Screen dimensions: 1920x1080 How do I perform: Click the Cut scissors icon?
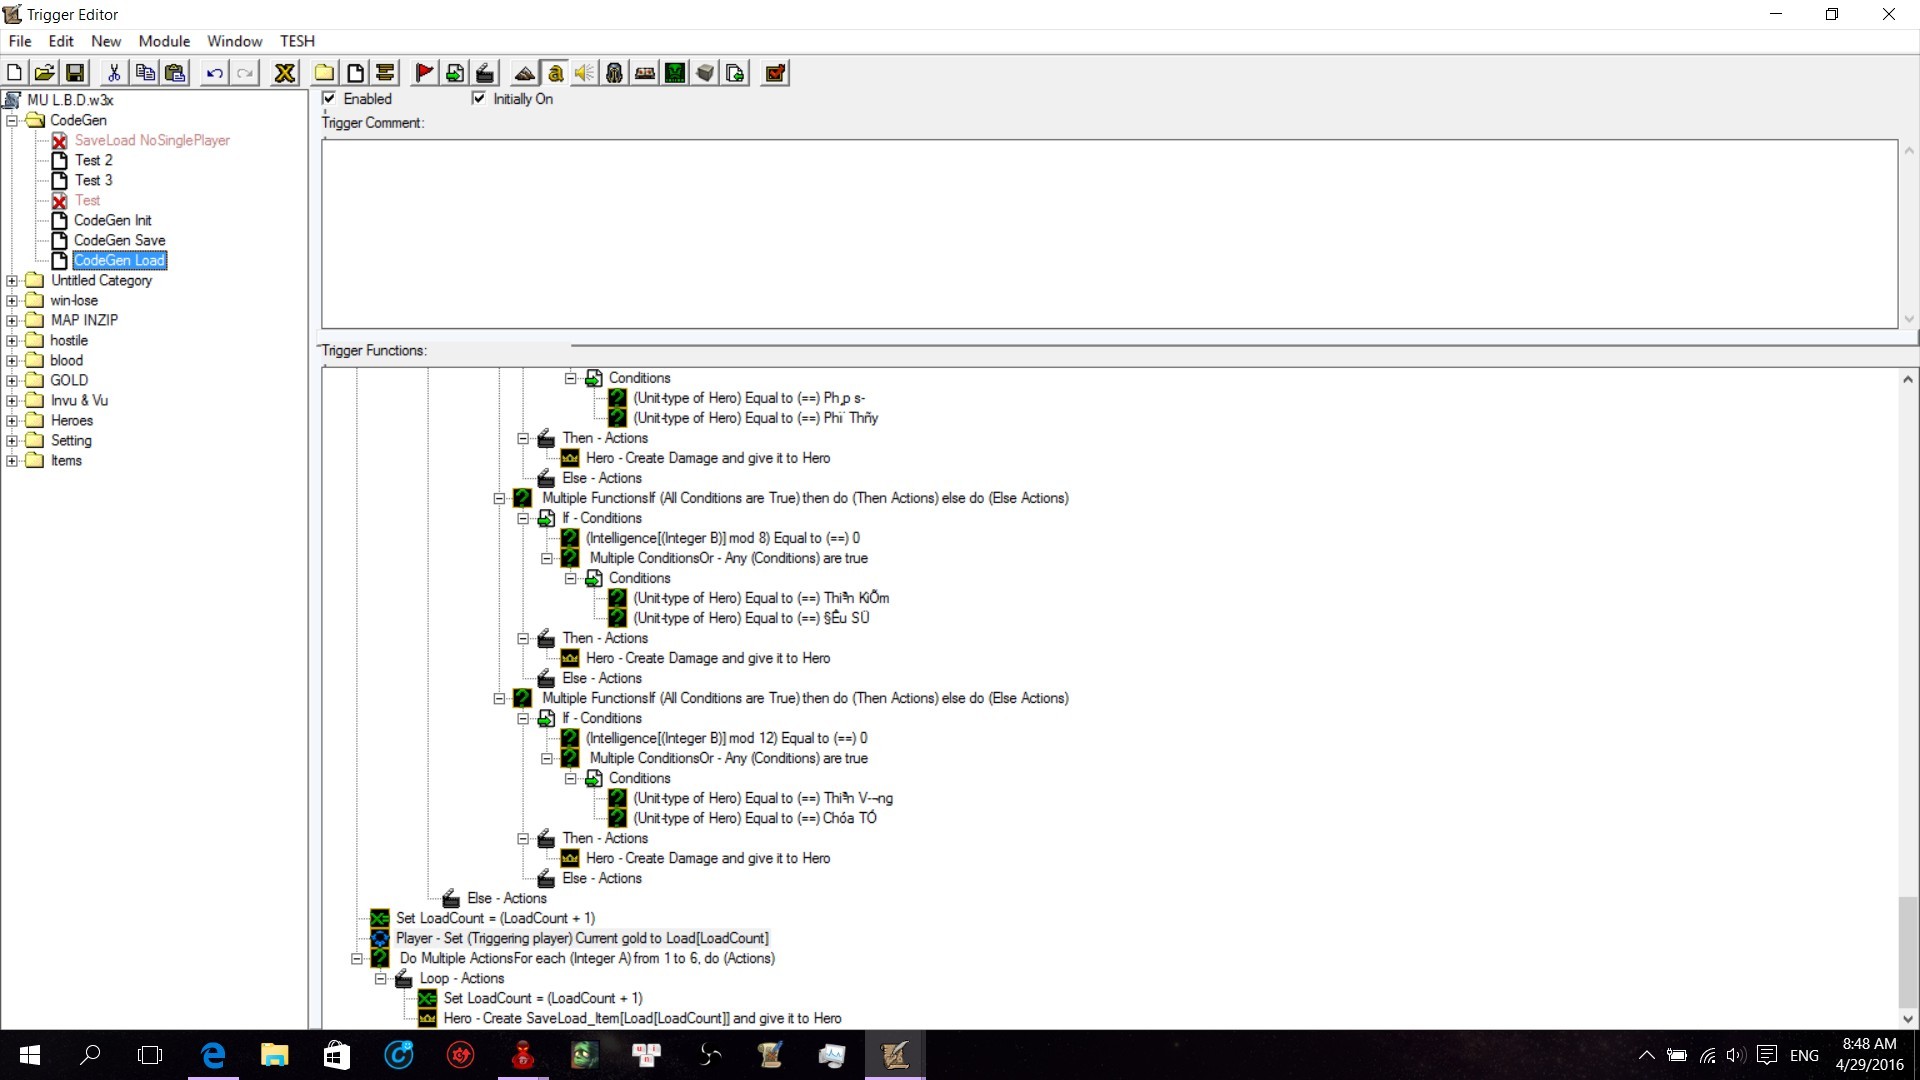pos(114,73)
